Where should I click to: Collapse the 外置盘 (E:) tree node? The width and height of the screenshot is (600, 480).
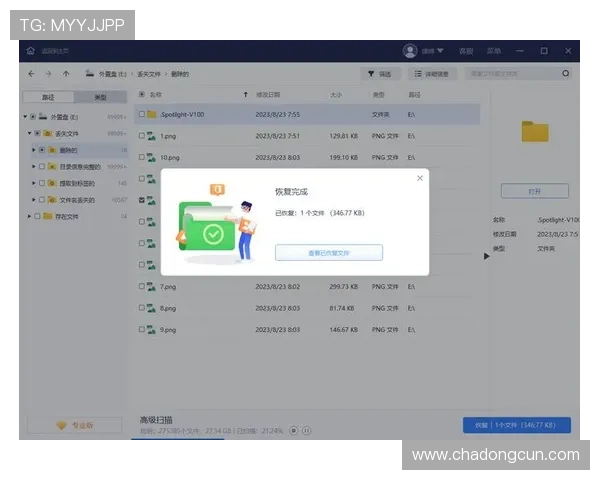coord(25,116)
